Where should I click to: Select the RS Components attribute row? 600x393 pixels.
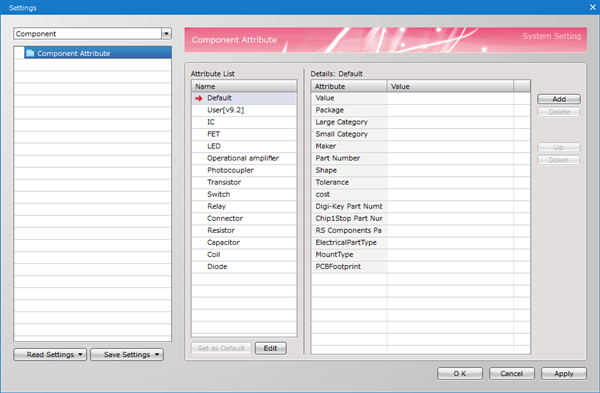[421, 231]
